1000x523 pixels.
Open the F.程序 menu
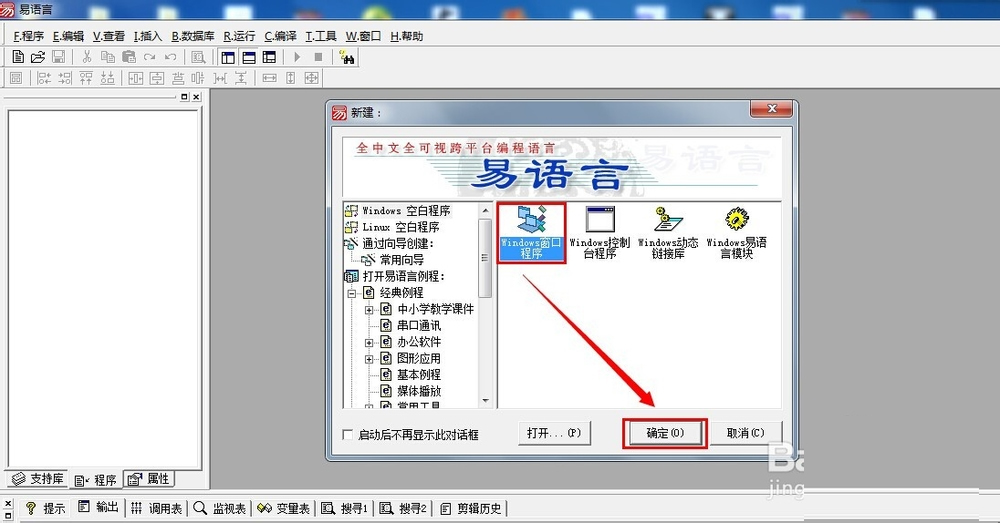pos(29,36)
